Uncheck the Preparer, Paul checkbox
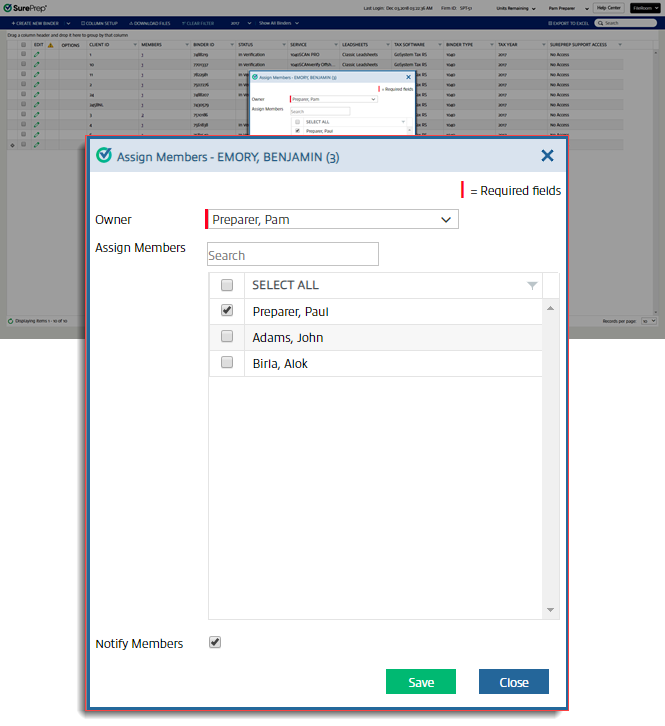This screenshot has width=665, height=726. pos(227,311)
